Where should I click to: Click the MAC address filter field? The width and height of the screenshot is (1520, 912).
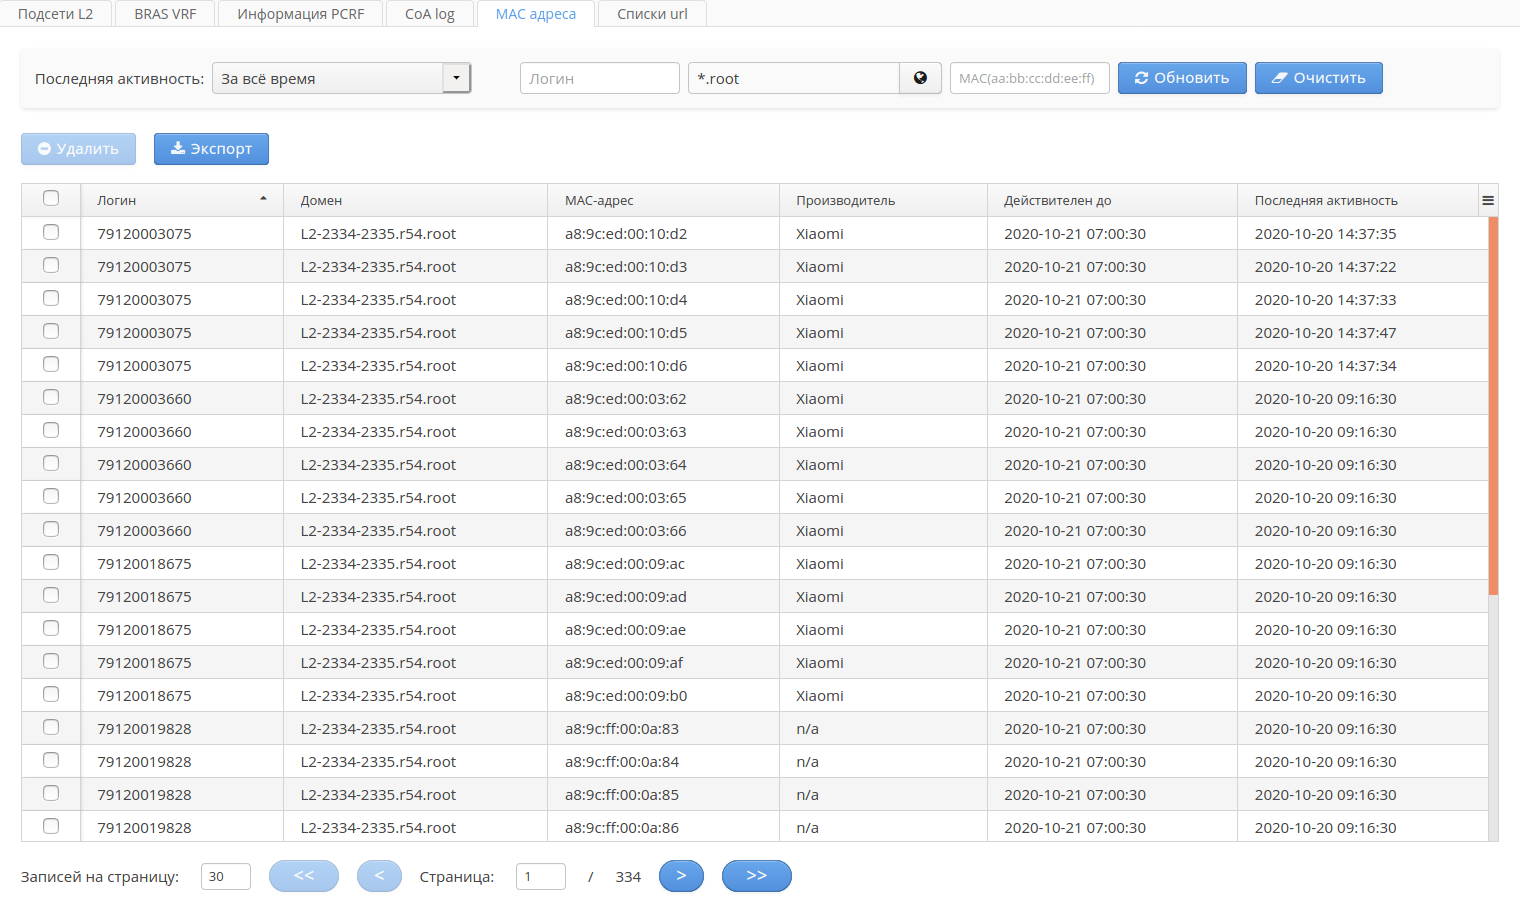(1029, 78)
